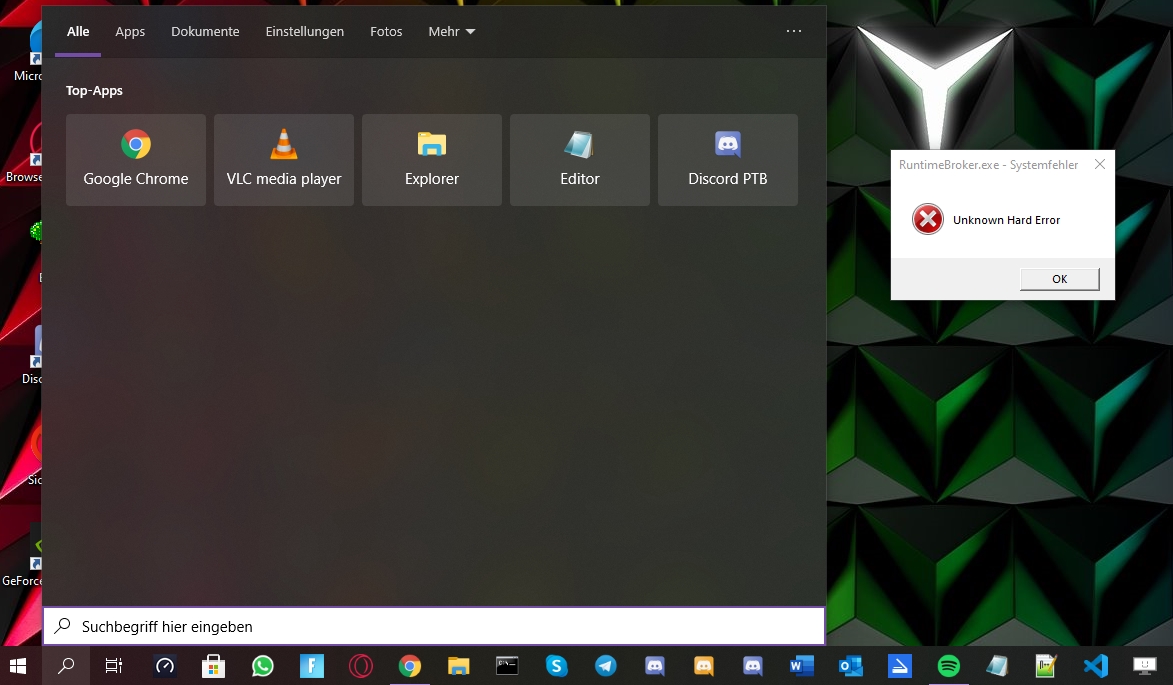
Task: Switch to the Alle search tab
Action: 78,31
